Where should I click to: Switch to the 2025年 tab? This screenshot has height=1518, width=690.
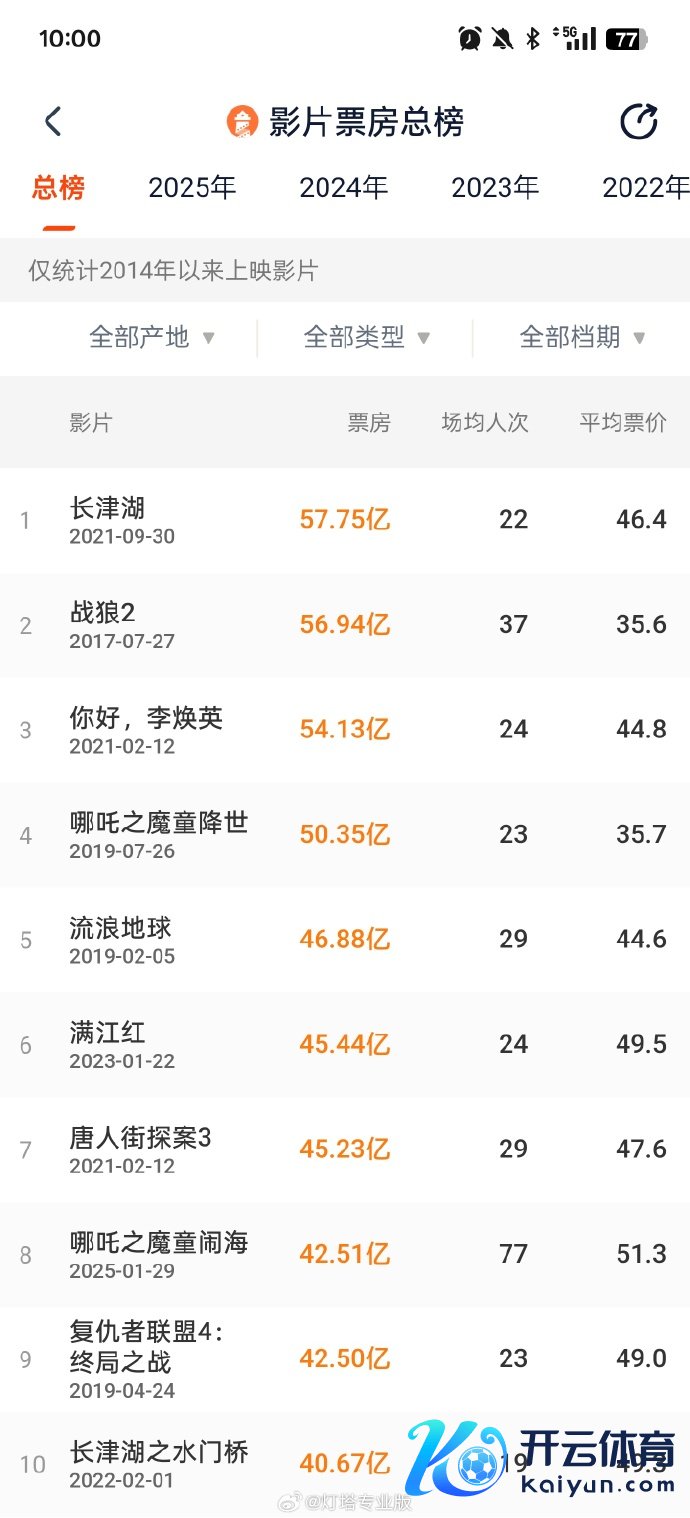coord(192,188)
